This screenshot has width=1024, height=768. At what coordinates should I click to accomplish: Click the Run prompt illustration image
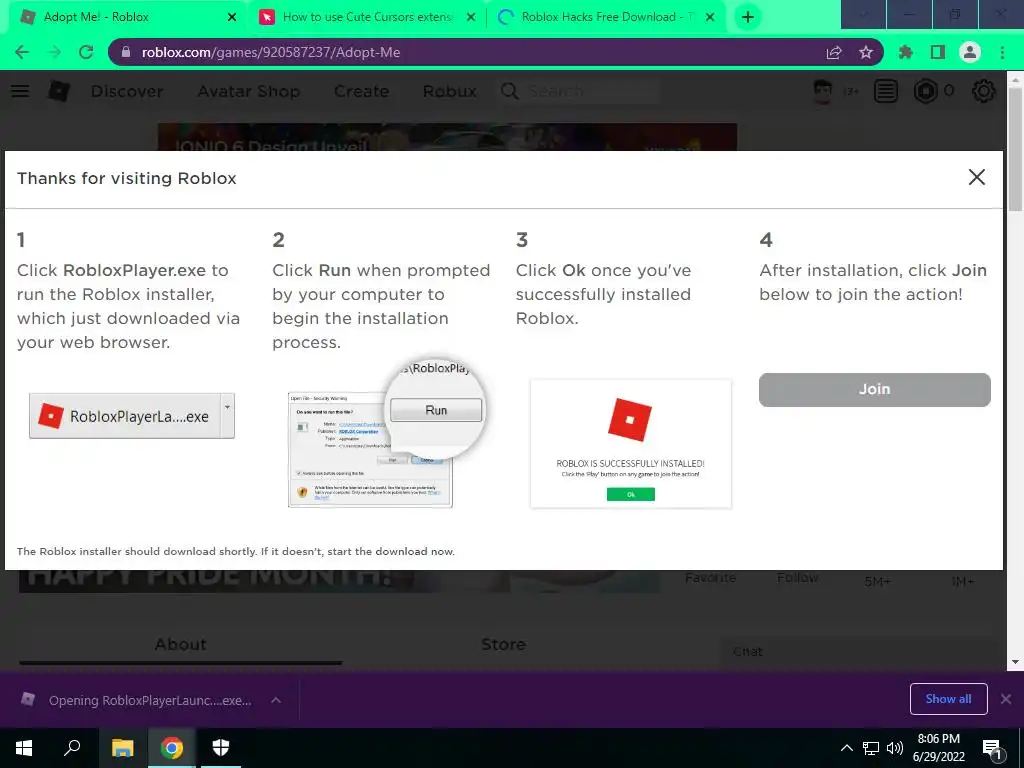pos(385,434)
